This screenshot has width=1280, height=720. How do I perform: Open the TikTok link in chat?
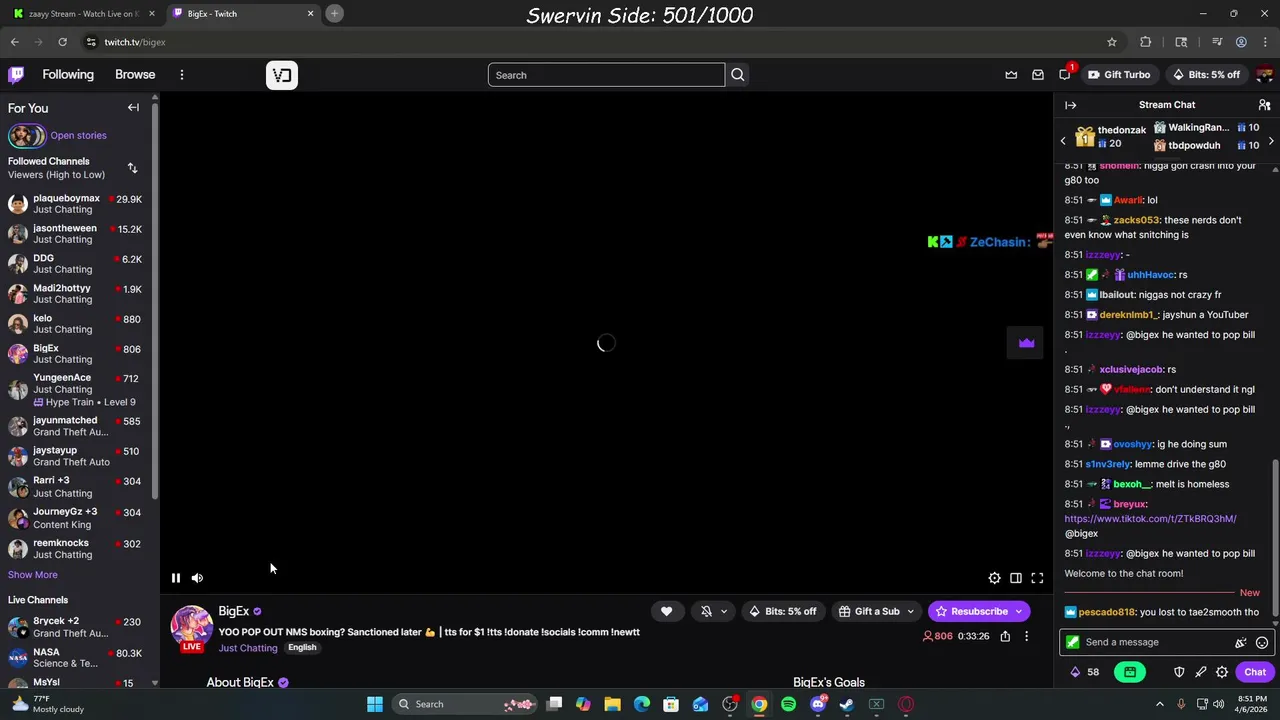tap(1150, 519)
